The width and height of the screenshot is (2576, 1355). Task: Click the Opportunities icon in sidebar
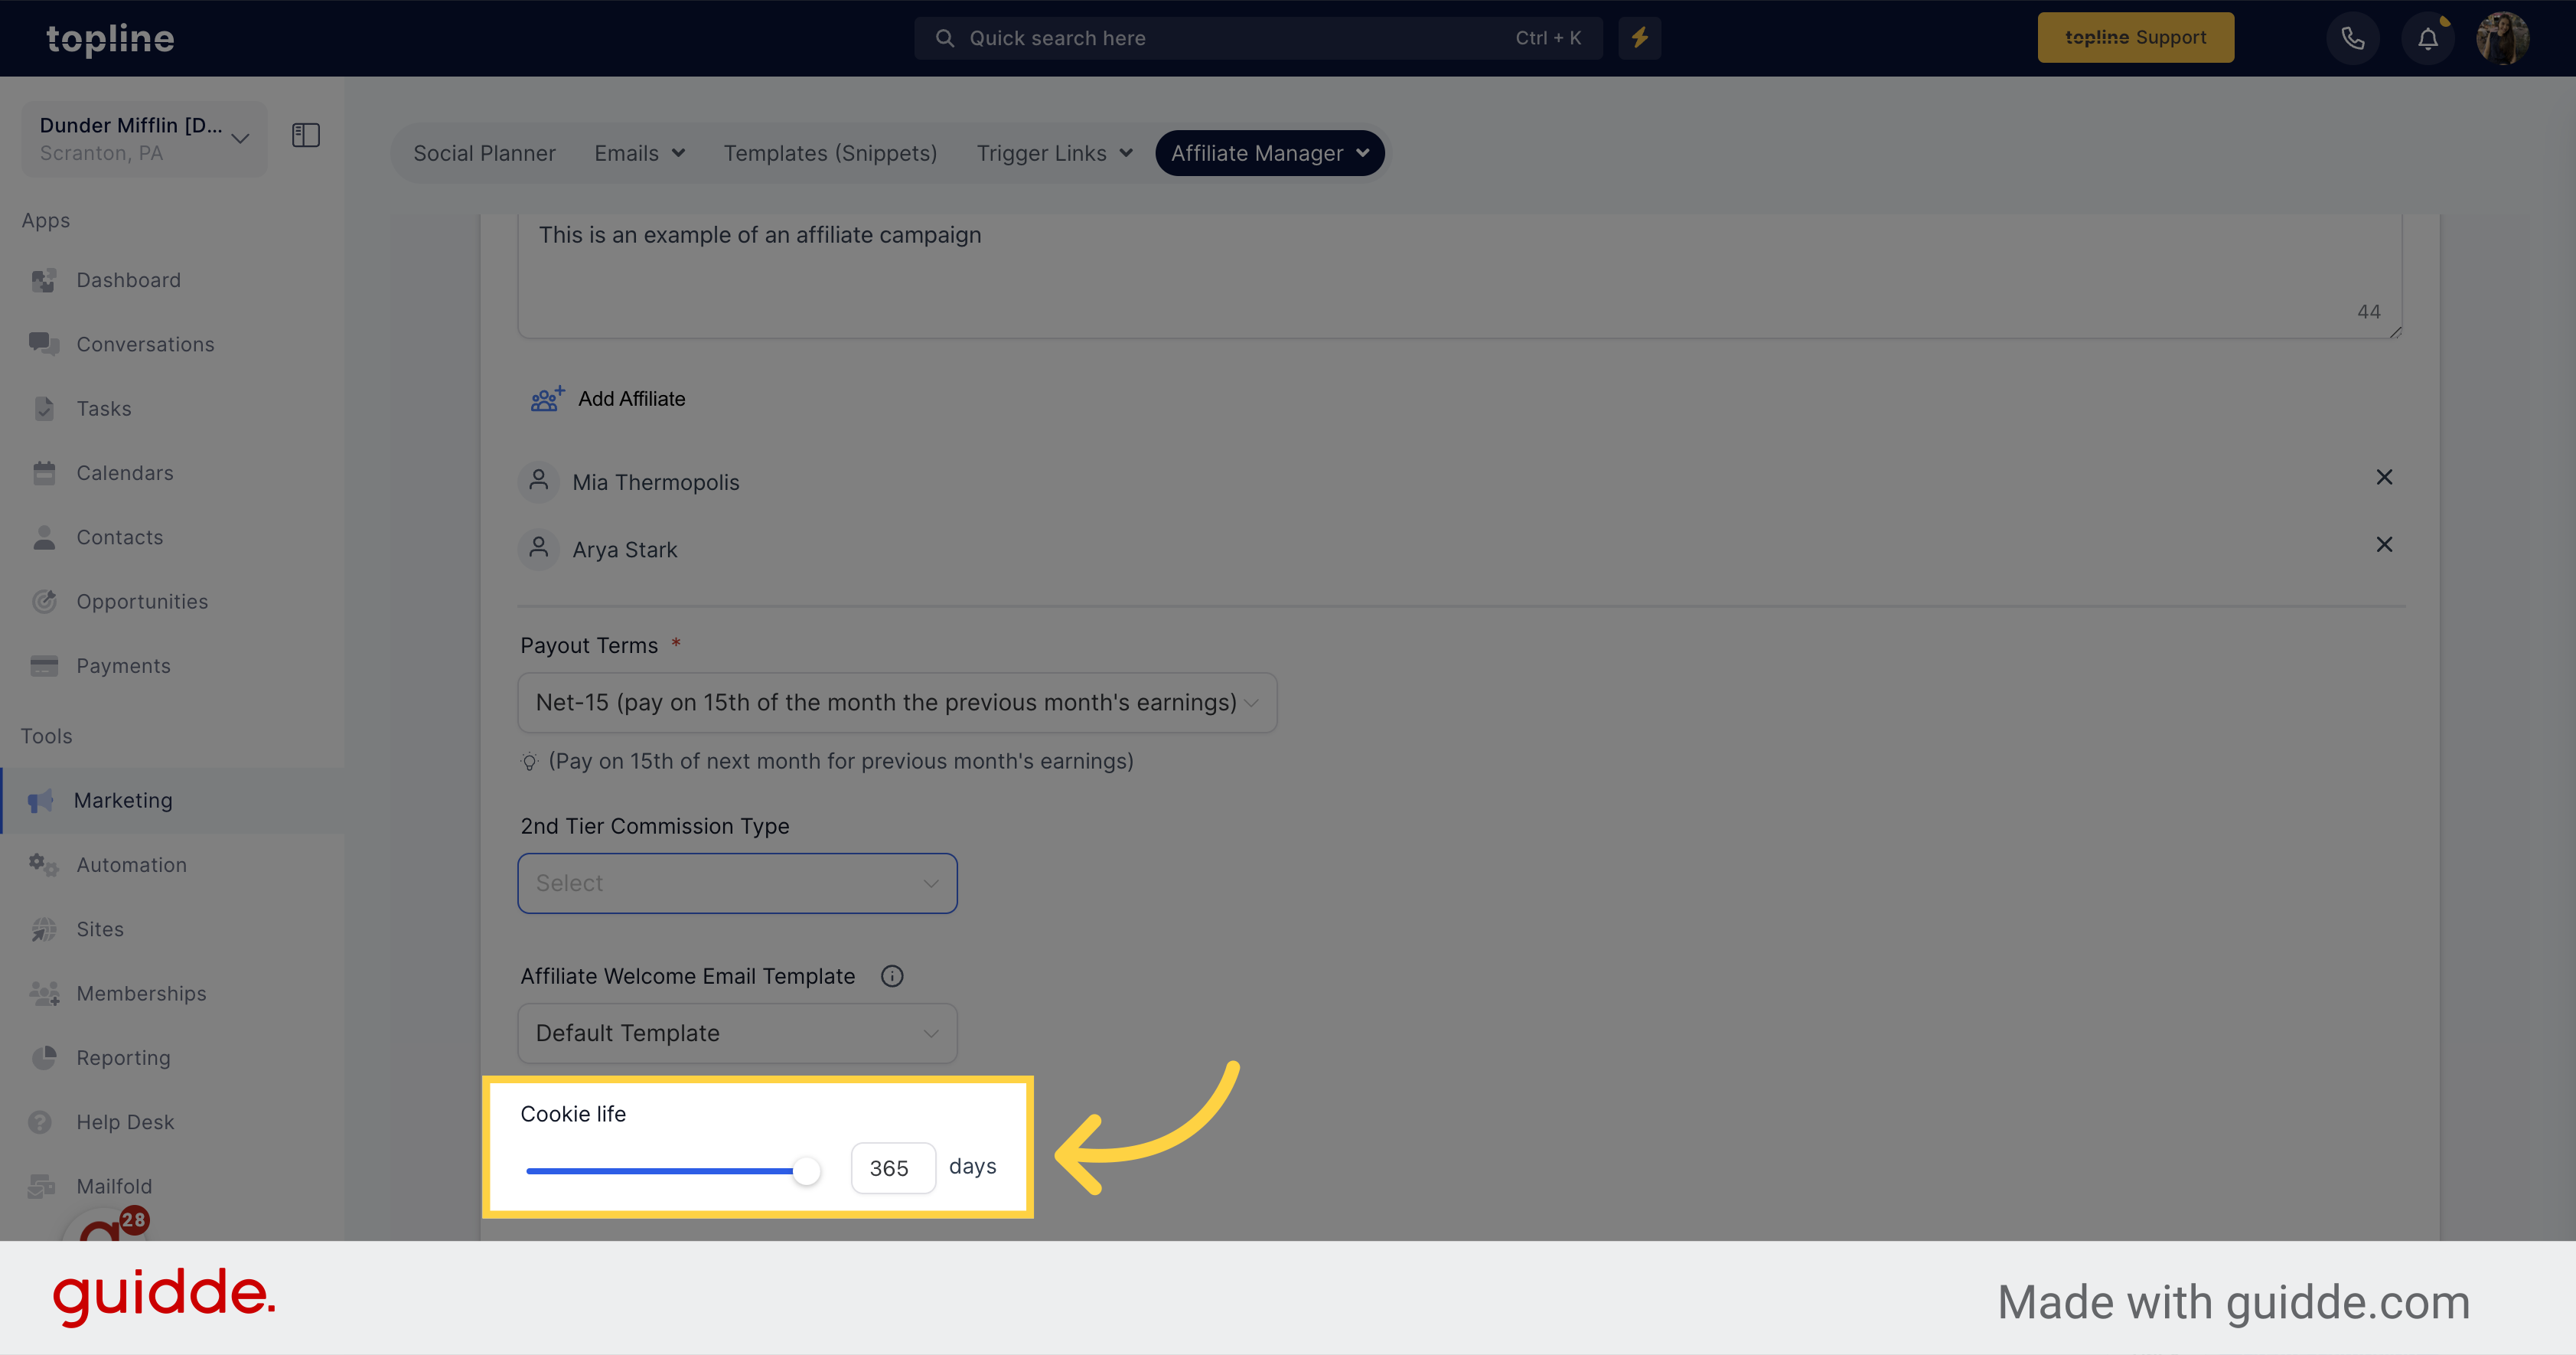tap(46, 600)
